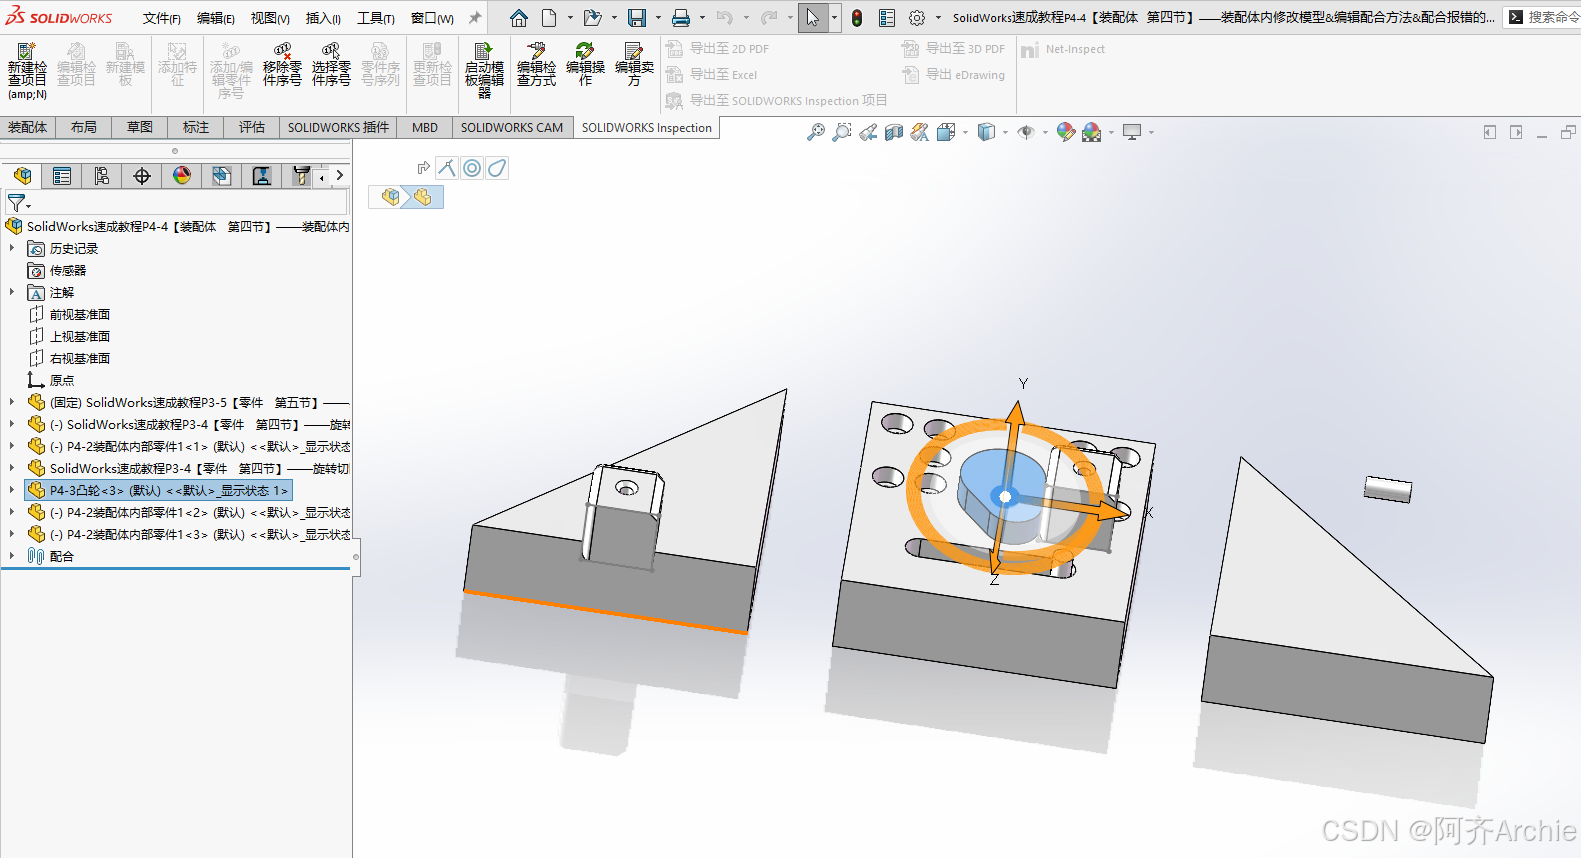Expand the 注解 tree node
This screenshot has width=1581, height=858.
(x=12, y=292)
